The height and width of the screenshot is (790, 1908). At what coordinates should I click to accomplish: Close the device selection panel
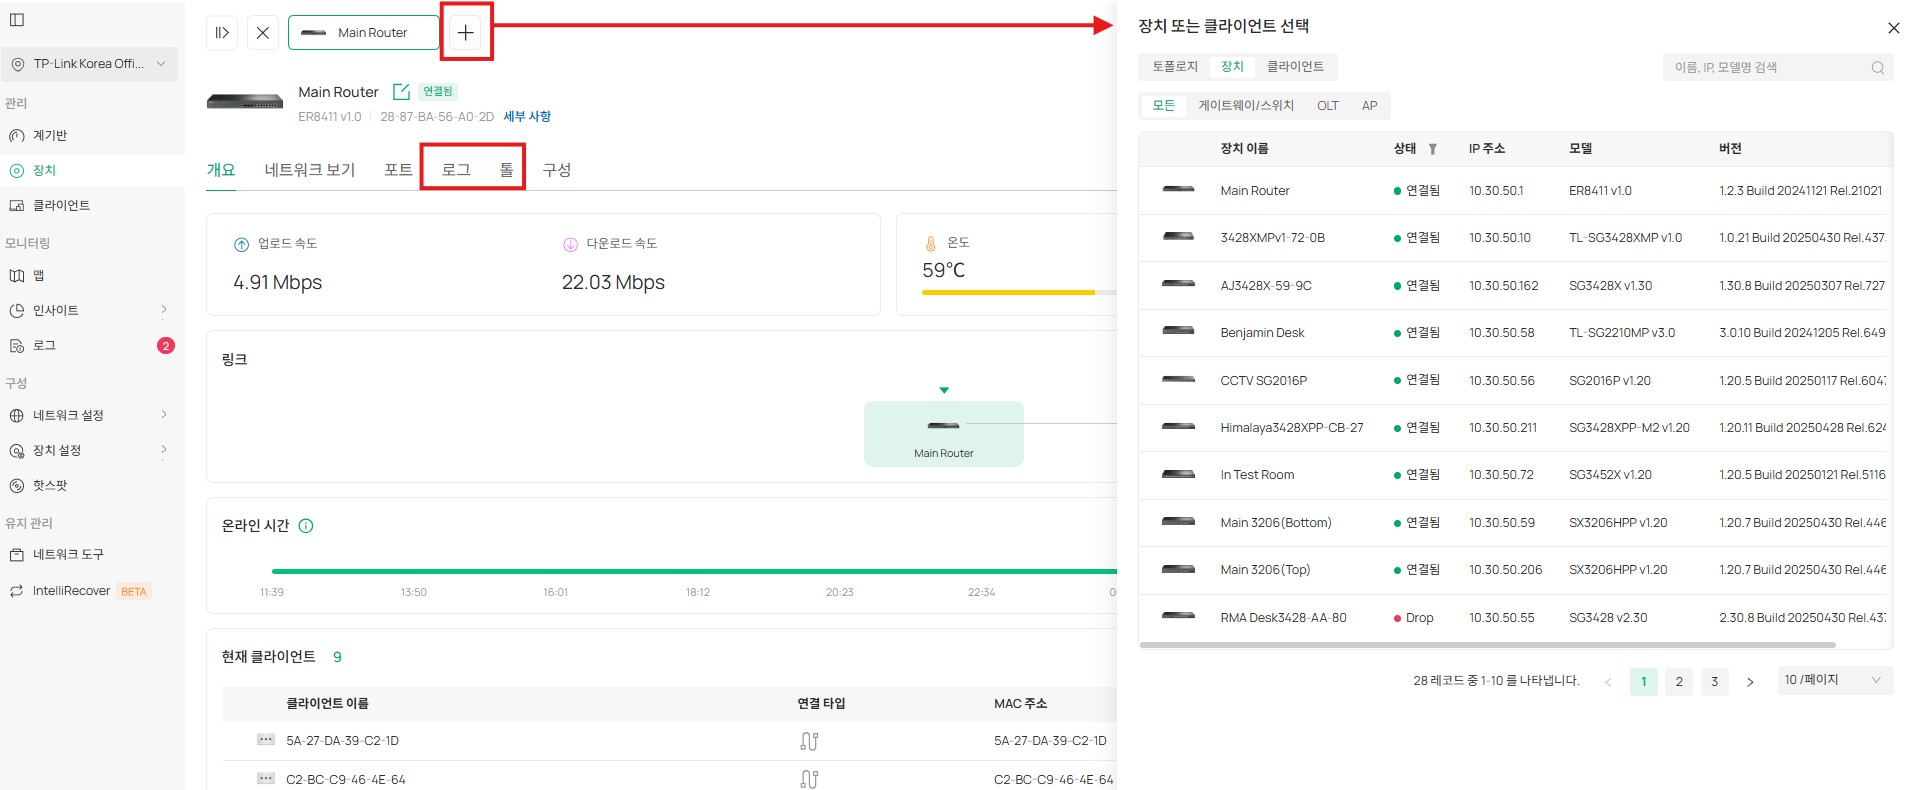1893,28
